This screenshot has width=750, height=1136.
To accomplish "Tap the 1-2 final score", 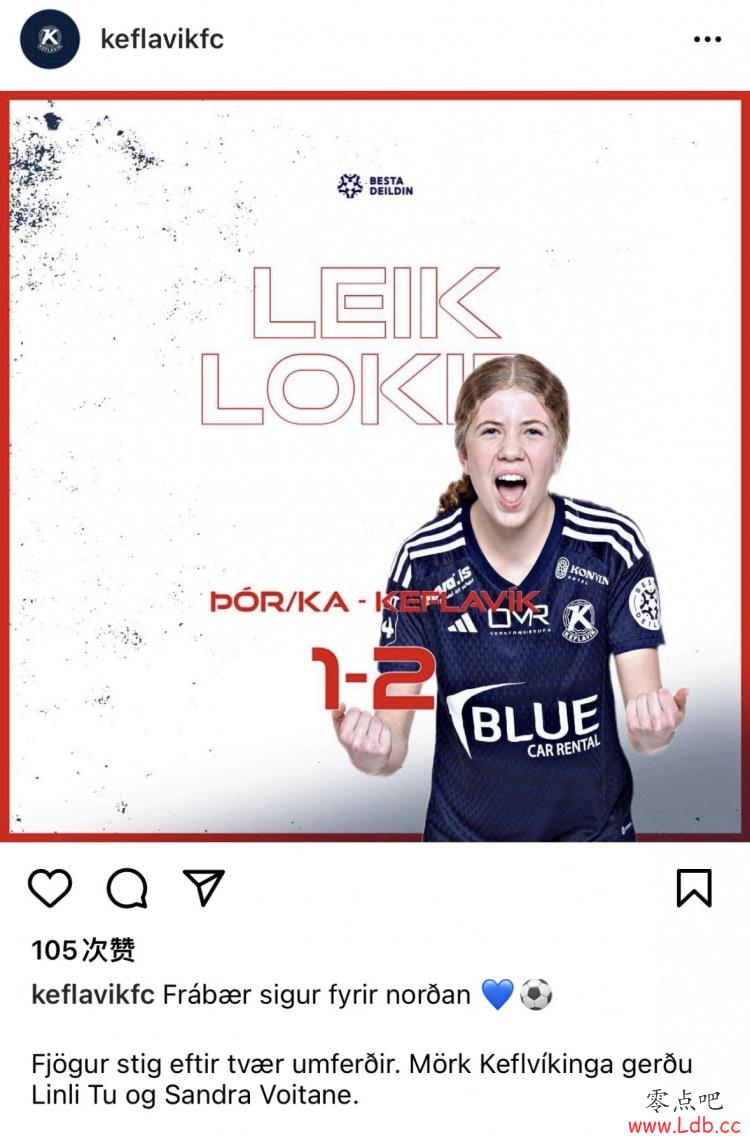I will tap(374, 678).
